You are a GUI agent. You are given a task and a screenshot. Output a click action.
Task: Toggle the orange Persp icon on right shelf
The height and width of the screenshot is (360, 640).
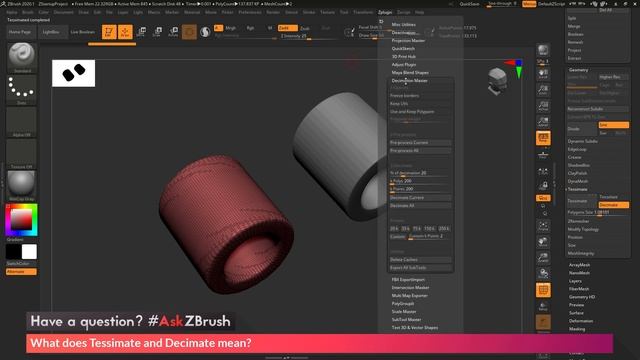click(x=543, y=138)
